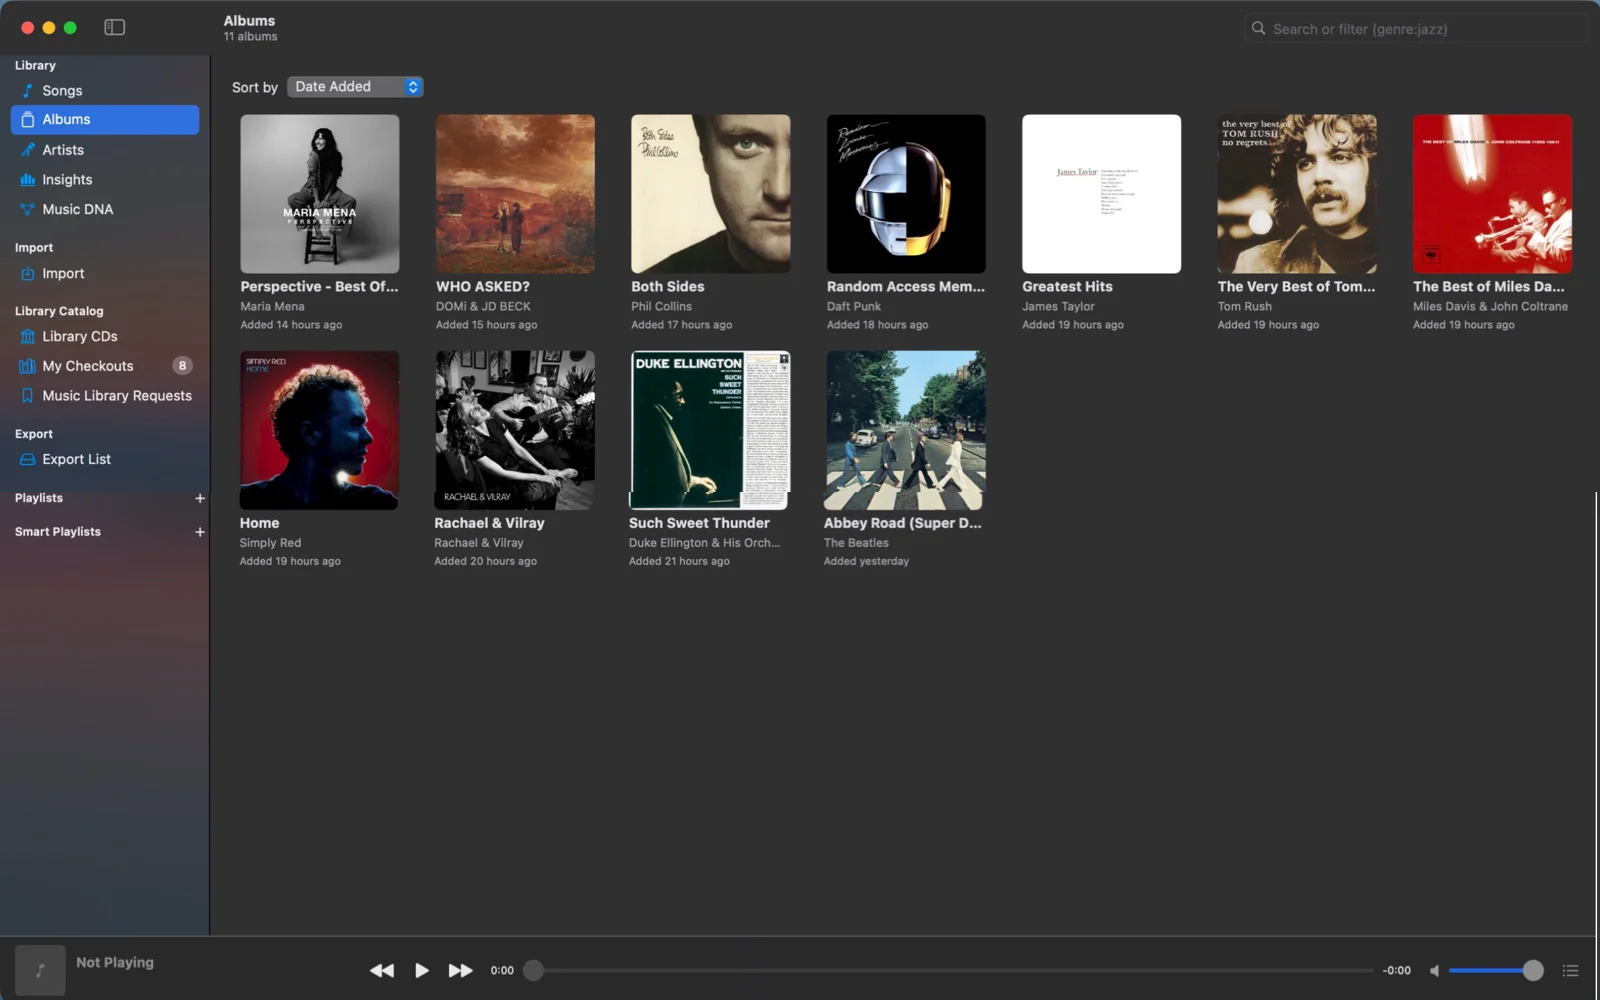Screen dimensions: 1600x1000
Task: Click the Playlists section header
Action: click(39, 498)
